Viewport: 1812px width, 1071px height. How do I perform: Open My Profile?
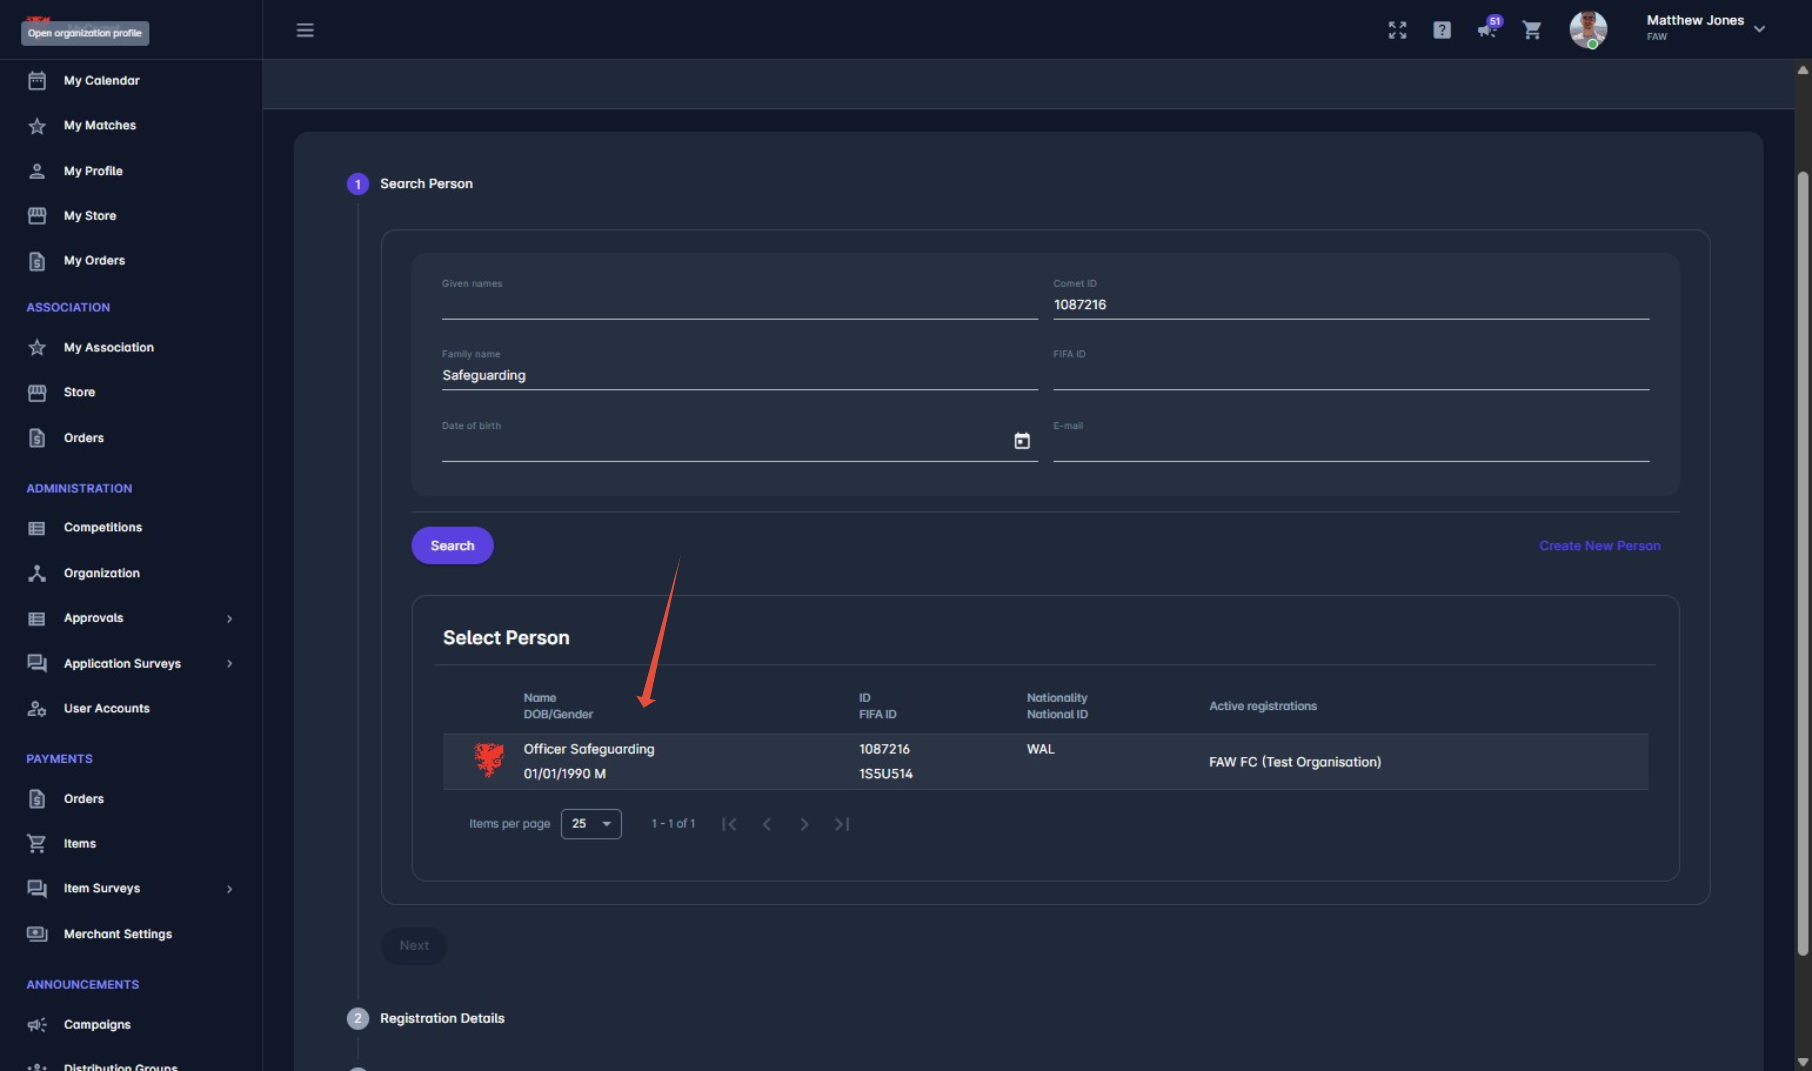[x=93, y=171]
